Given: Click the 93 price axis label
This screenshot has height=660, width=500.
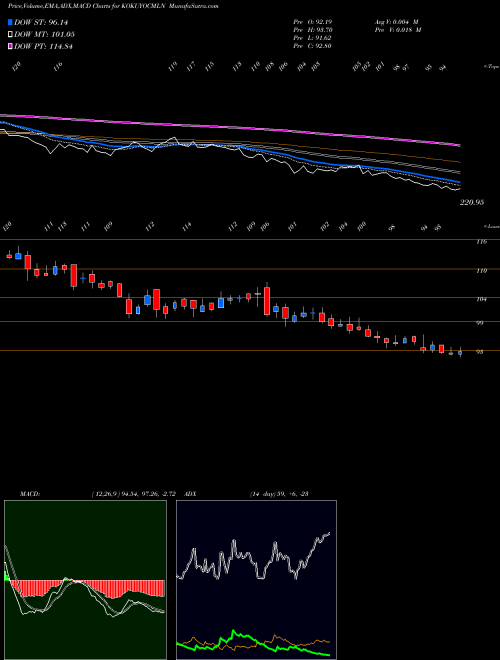Looking at the screenshot, I should click(x=479, y=352).
